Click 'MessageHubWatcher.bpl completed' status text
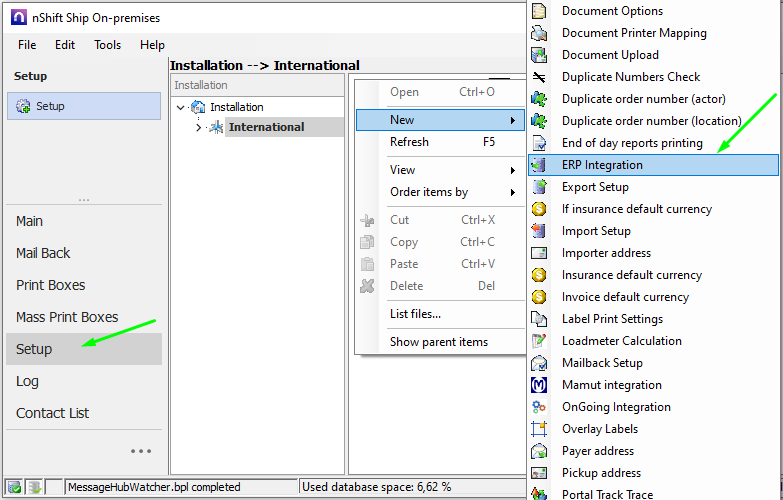Image resolution: width=783 pixels, height=500 pixels. coord(154,487)
